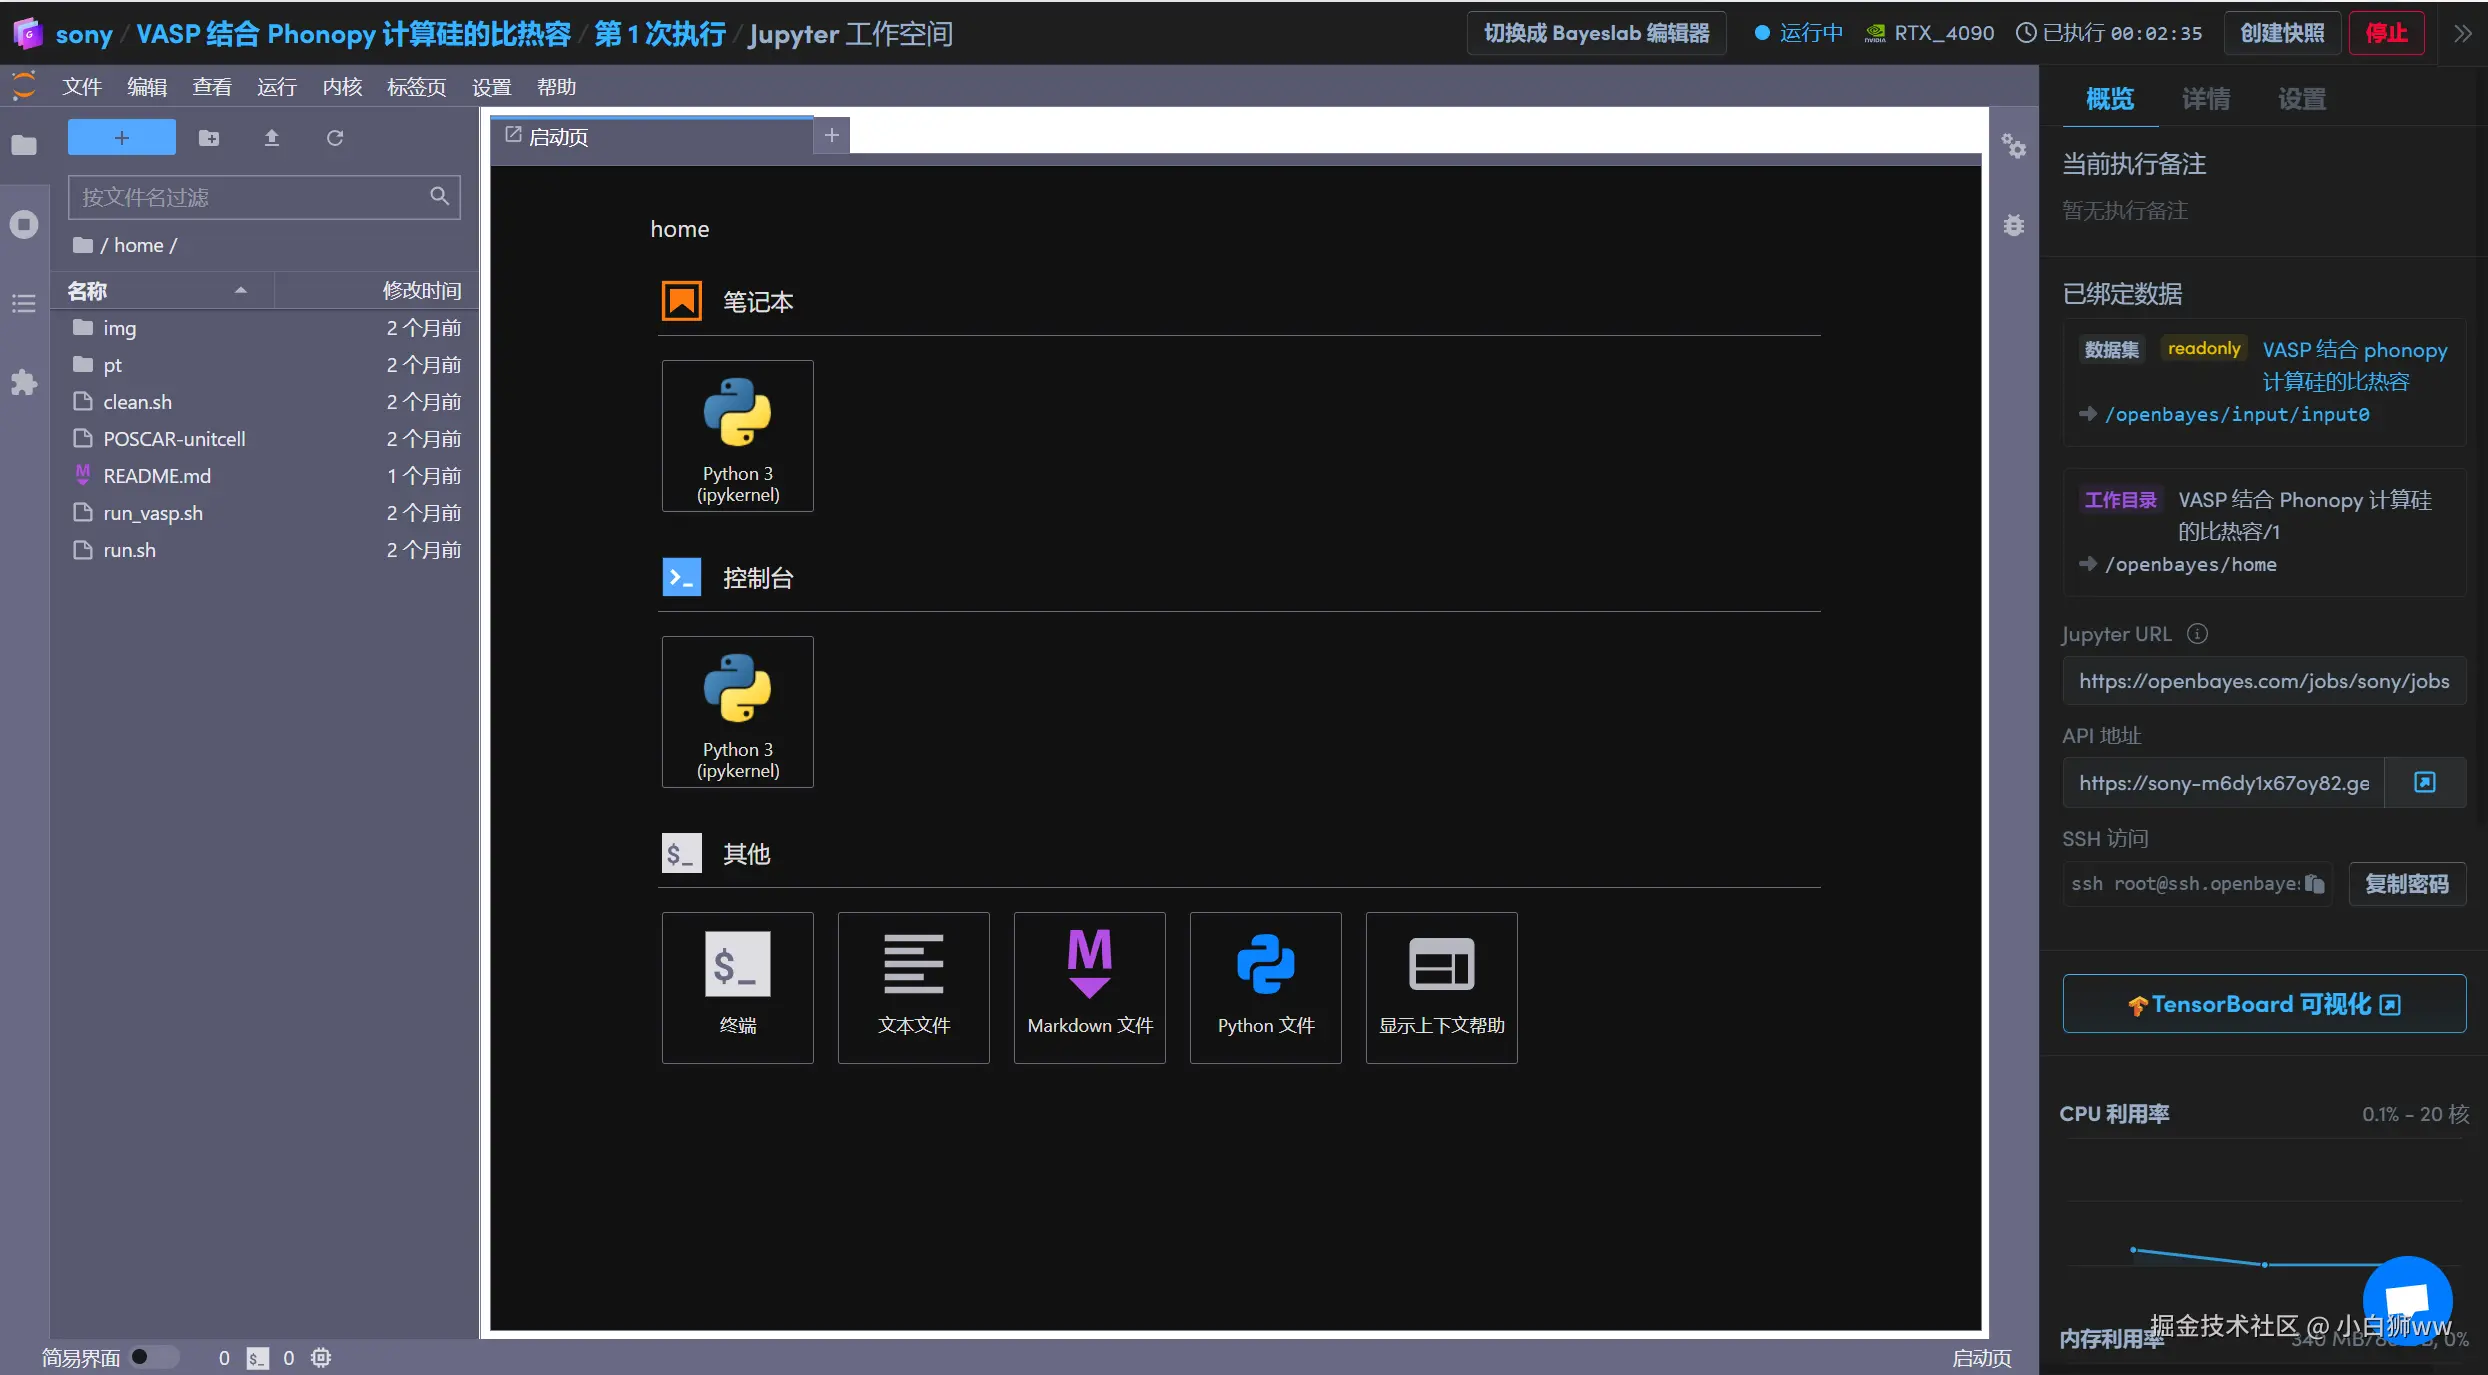Screen dimensions: 2488x1375
Task: Open the debugger bug icon panel
Action: pyautogui.click(x=2013, y=226)
